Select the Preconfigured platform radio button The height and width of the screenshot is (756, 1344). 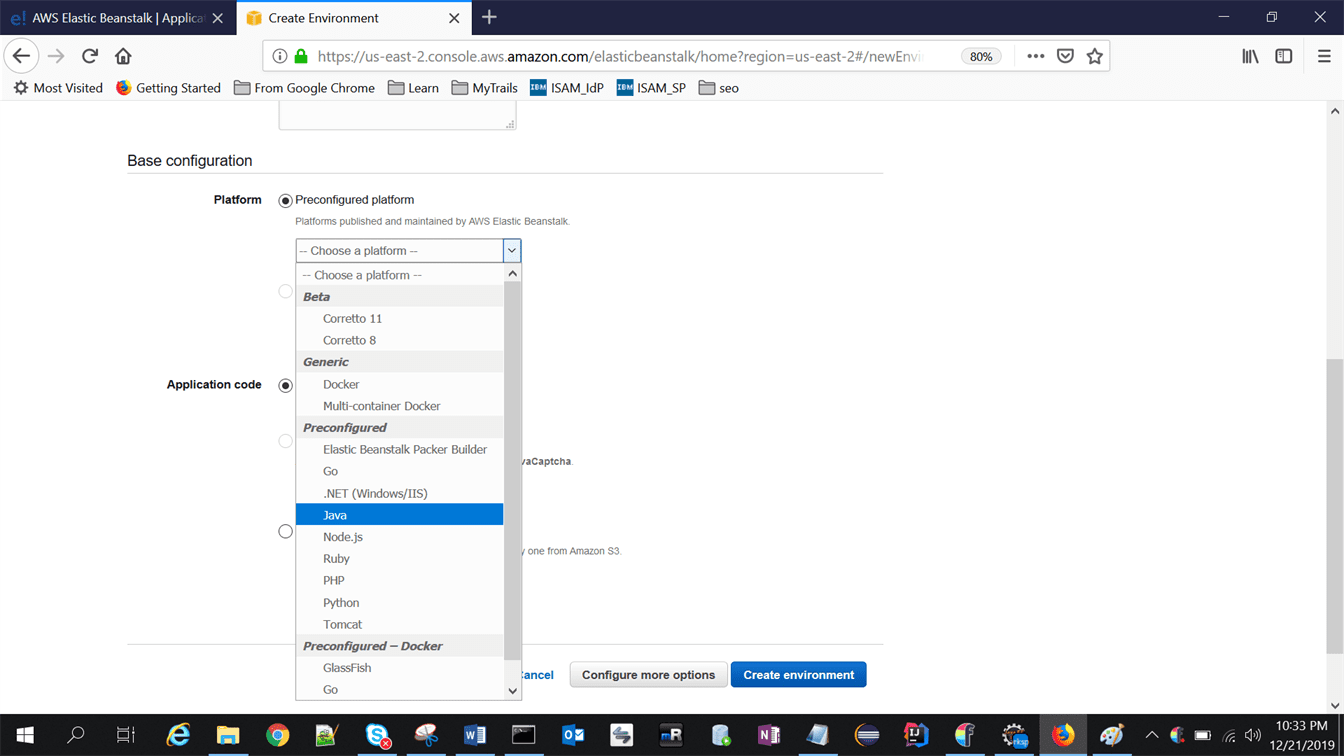286,201
